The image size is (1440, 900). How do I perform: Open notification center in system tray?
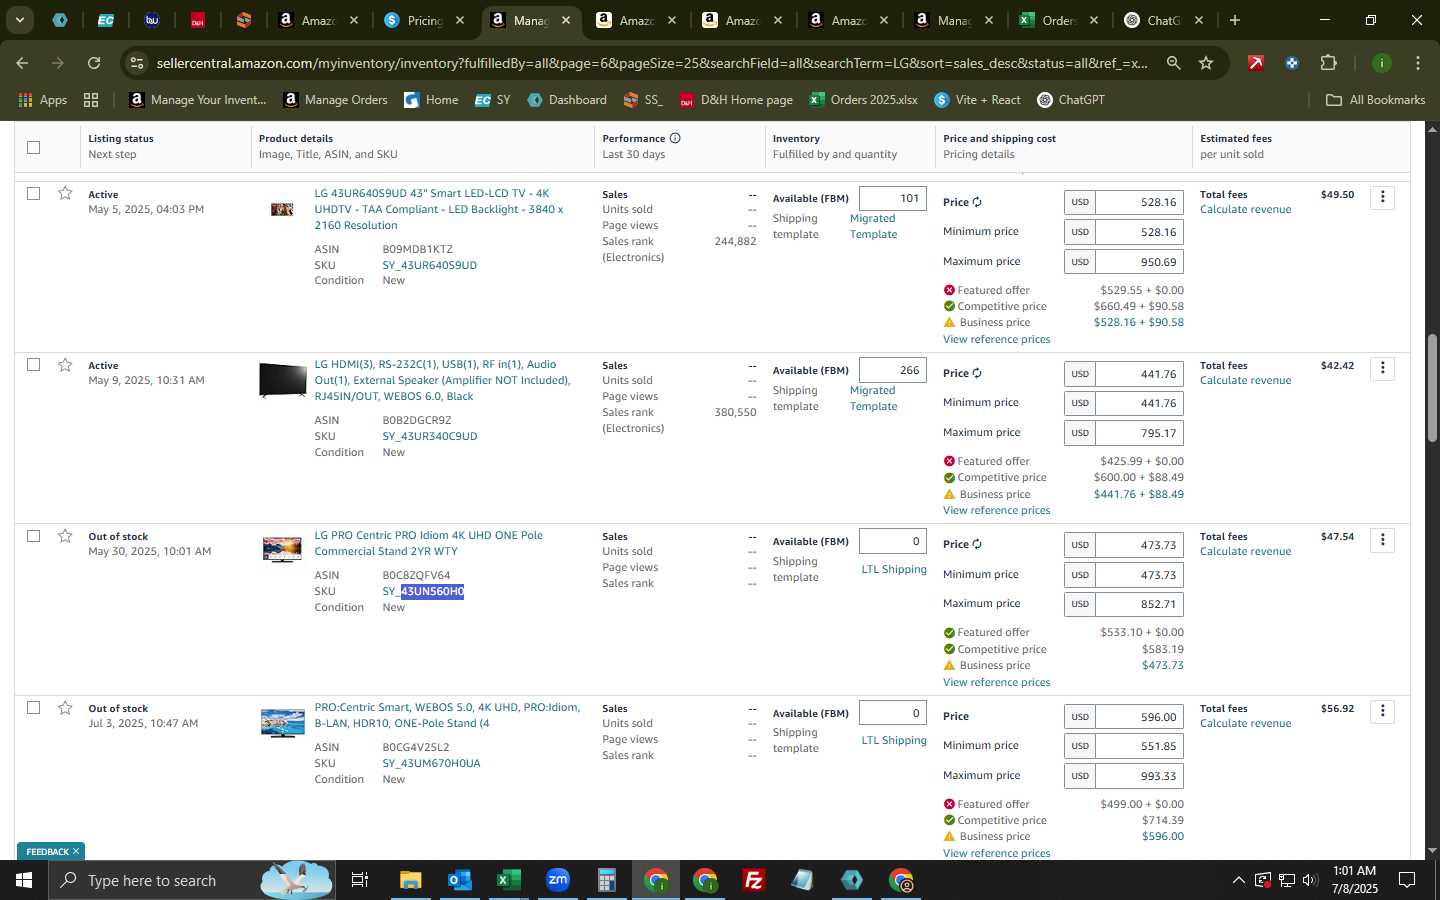pos(1407,880)
